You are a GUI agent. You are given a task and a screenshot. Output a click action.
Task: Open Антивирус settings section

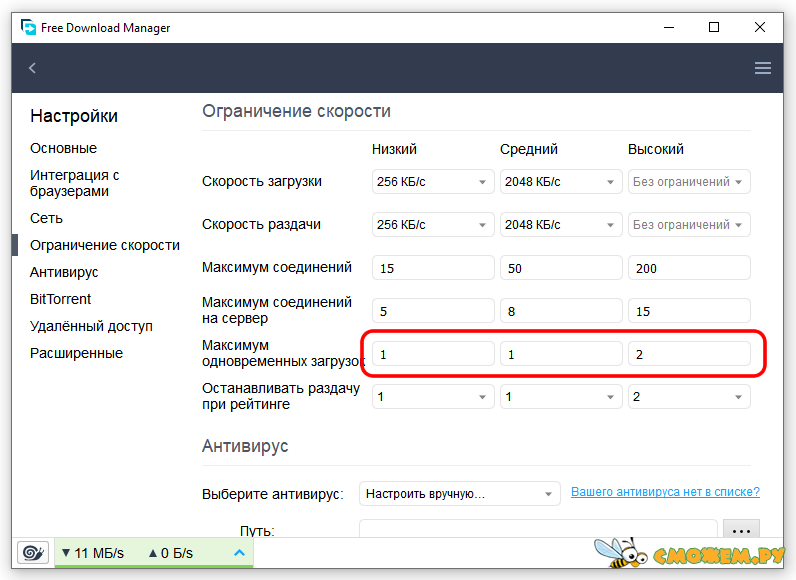click(64, 272)
